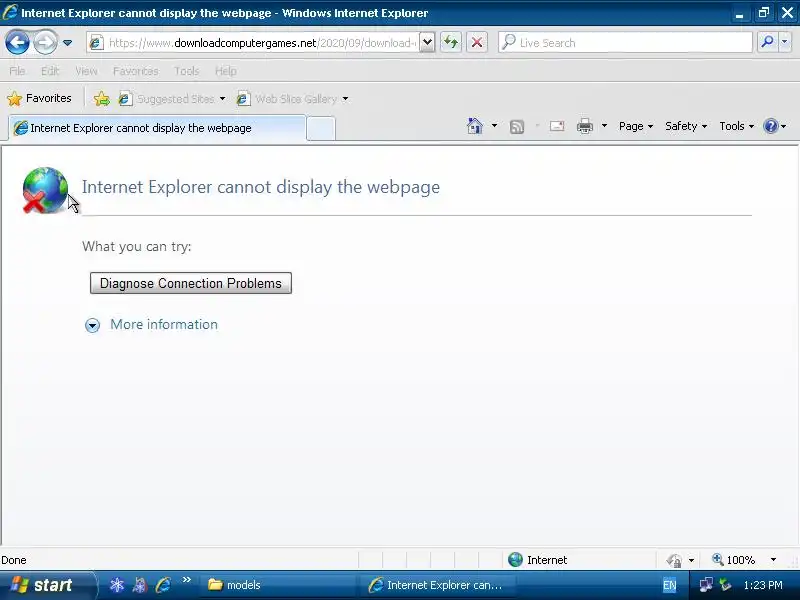Launch Internet Explorer from quick launch
Image resolution: width=800 pixels, height=600 pixels.
pos(163,585)
